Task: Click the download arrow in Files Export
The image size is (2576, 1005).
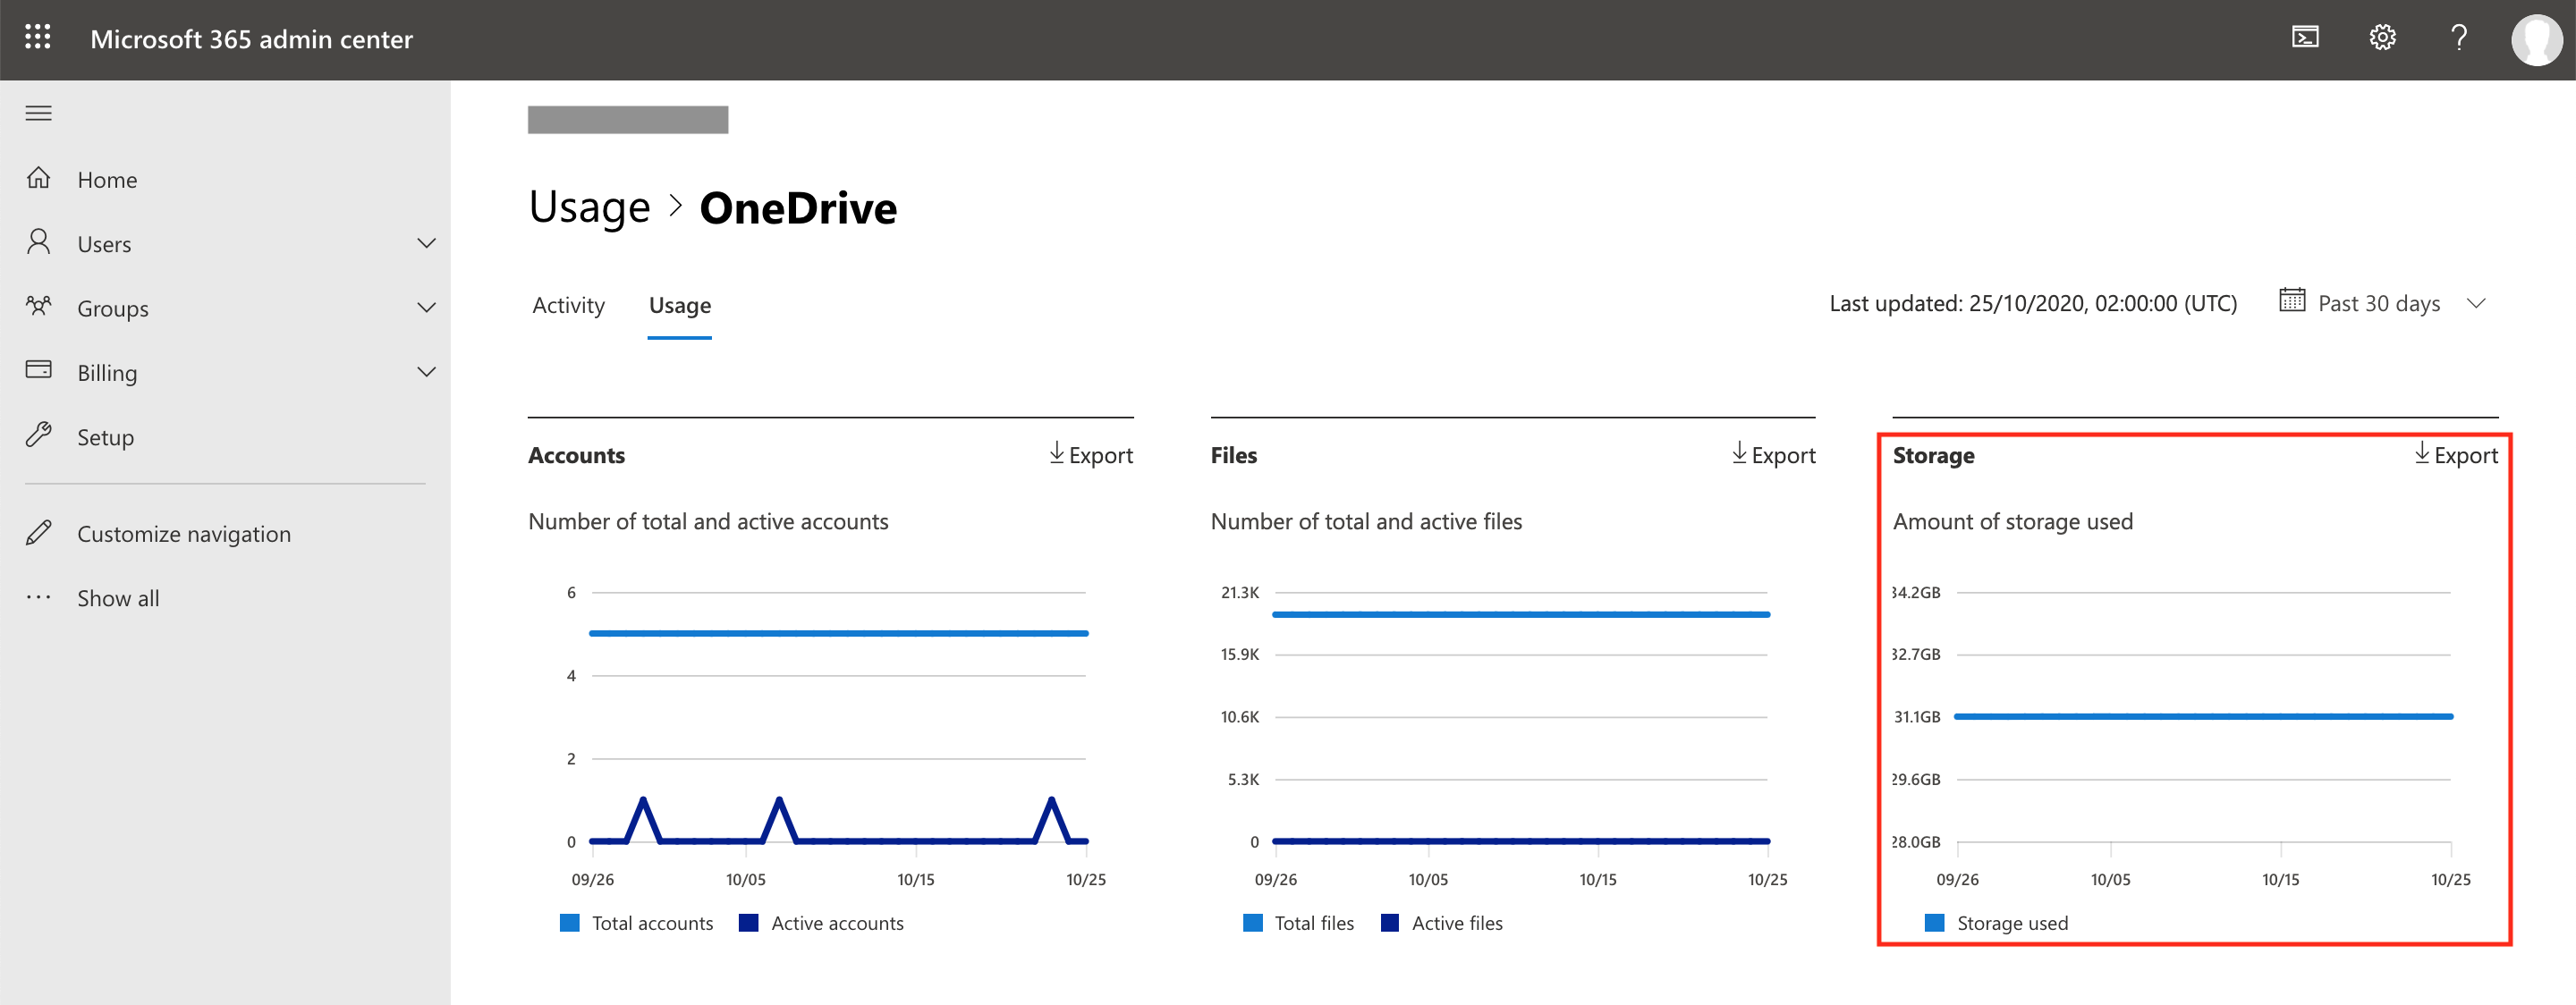Action: pos(1739,453)
